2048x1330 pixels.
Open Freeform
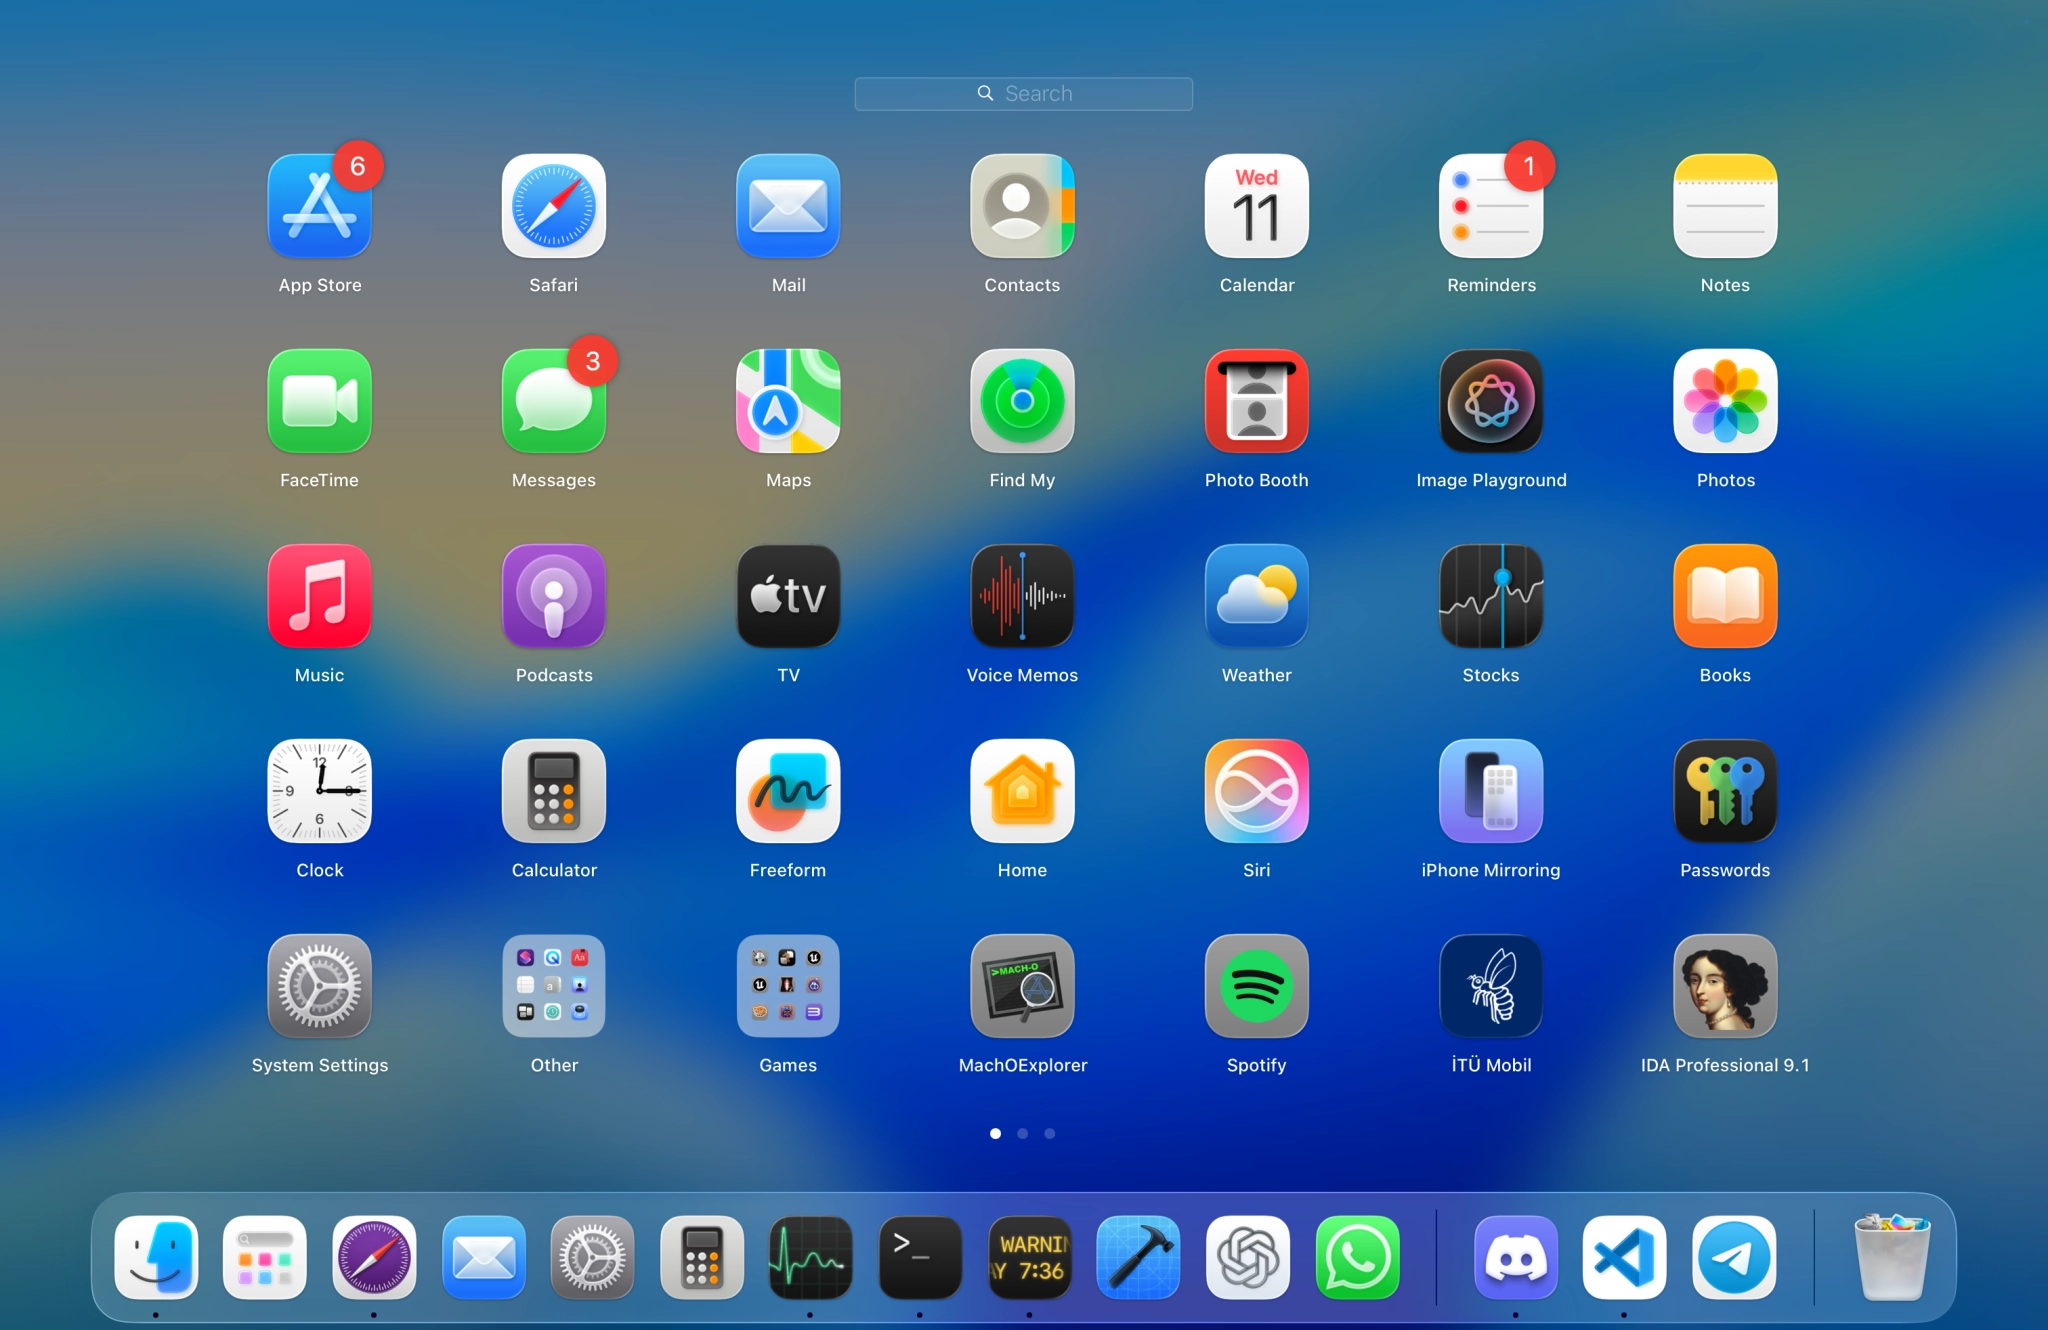[788, 791]
